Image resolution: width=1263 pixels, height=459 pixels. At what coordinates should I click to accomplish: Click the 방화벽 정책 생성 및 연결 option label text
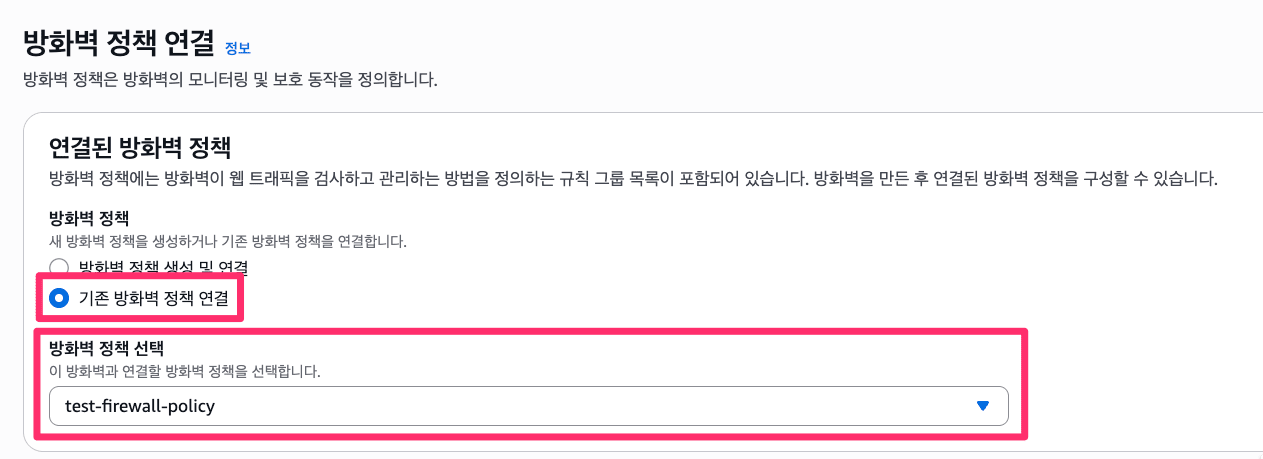coord(163,268)
